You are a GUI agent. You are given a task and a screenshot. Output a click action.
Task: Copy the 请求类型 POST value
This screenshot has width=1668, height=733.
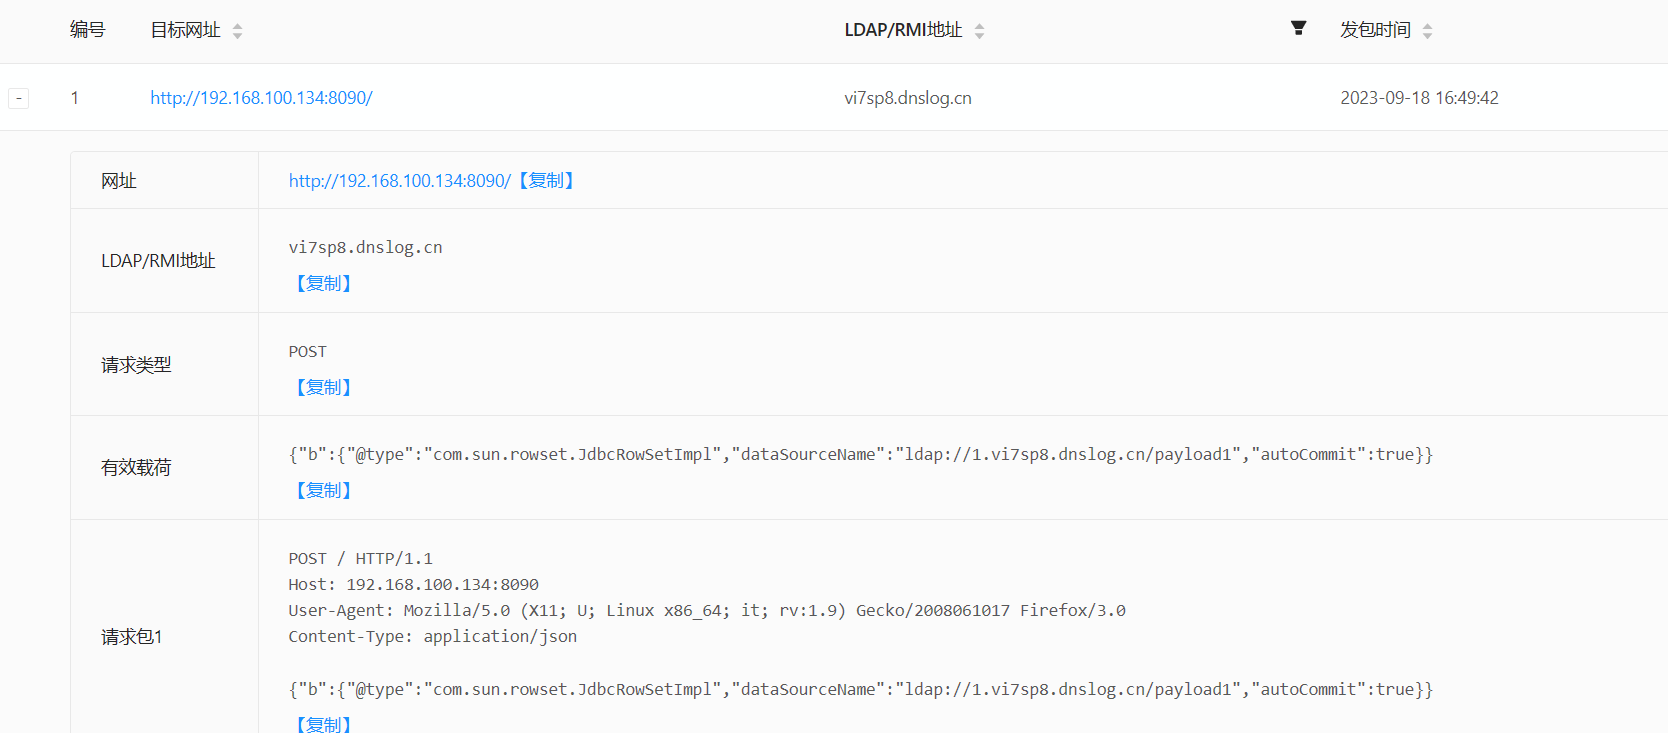[323, 387]
